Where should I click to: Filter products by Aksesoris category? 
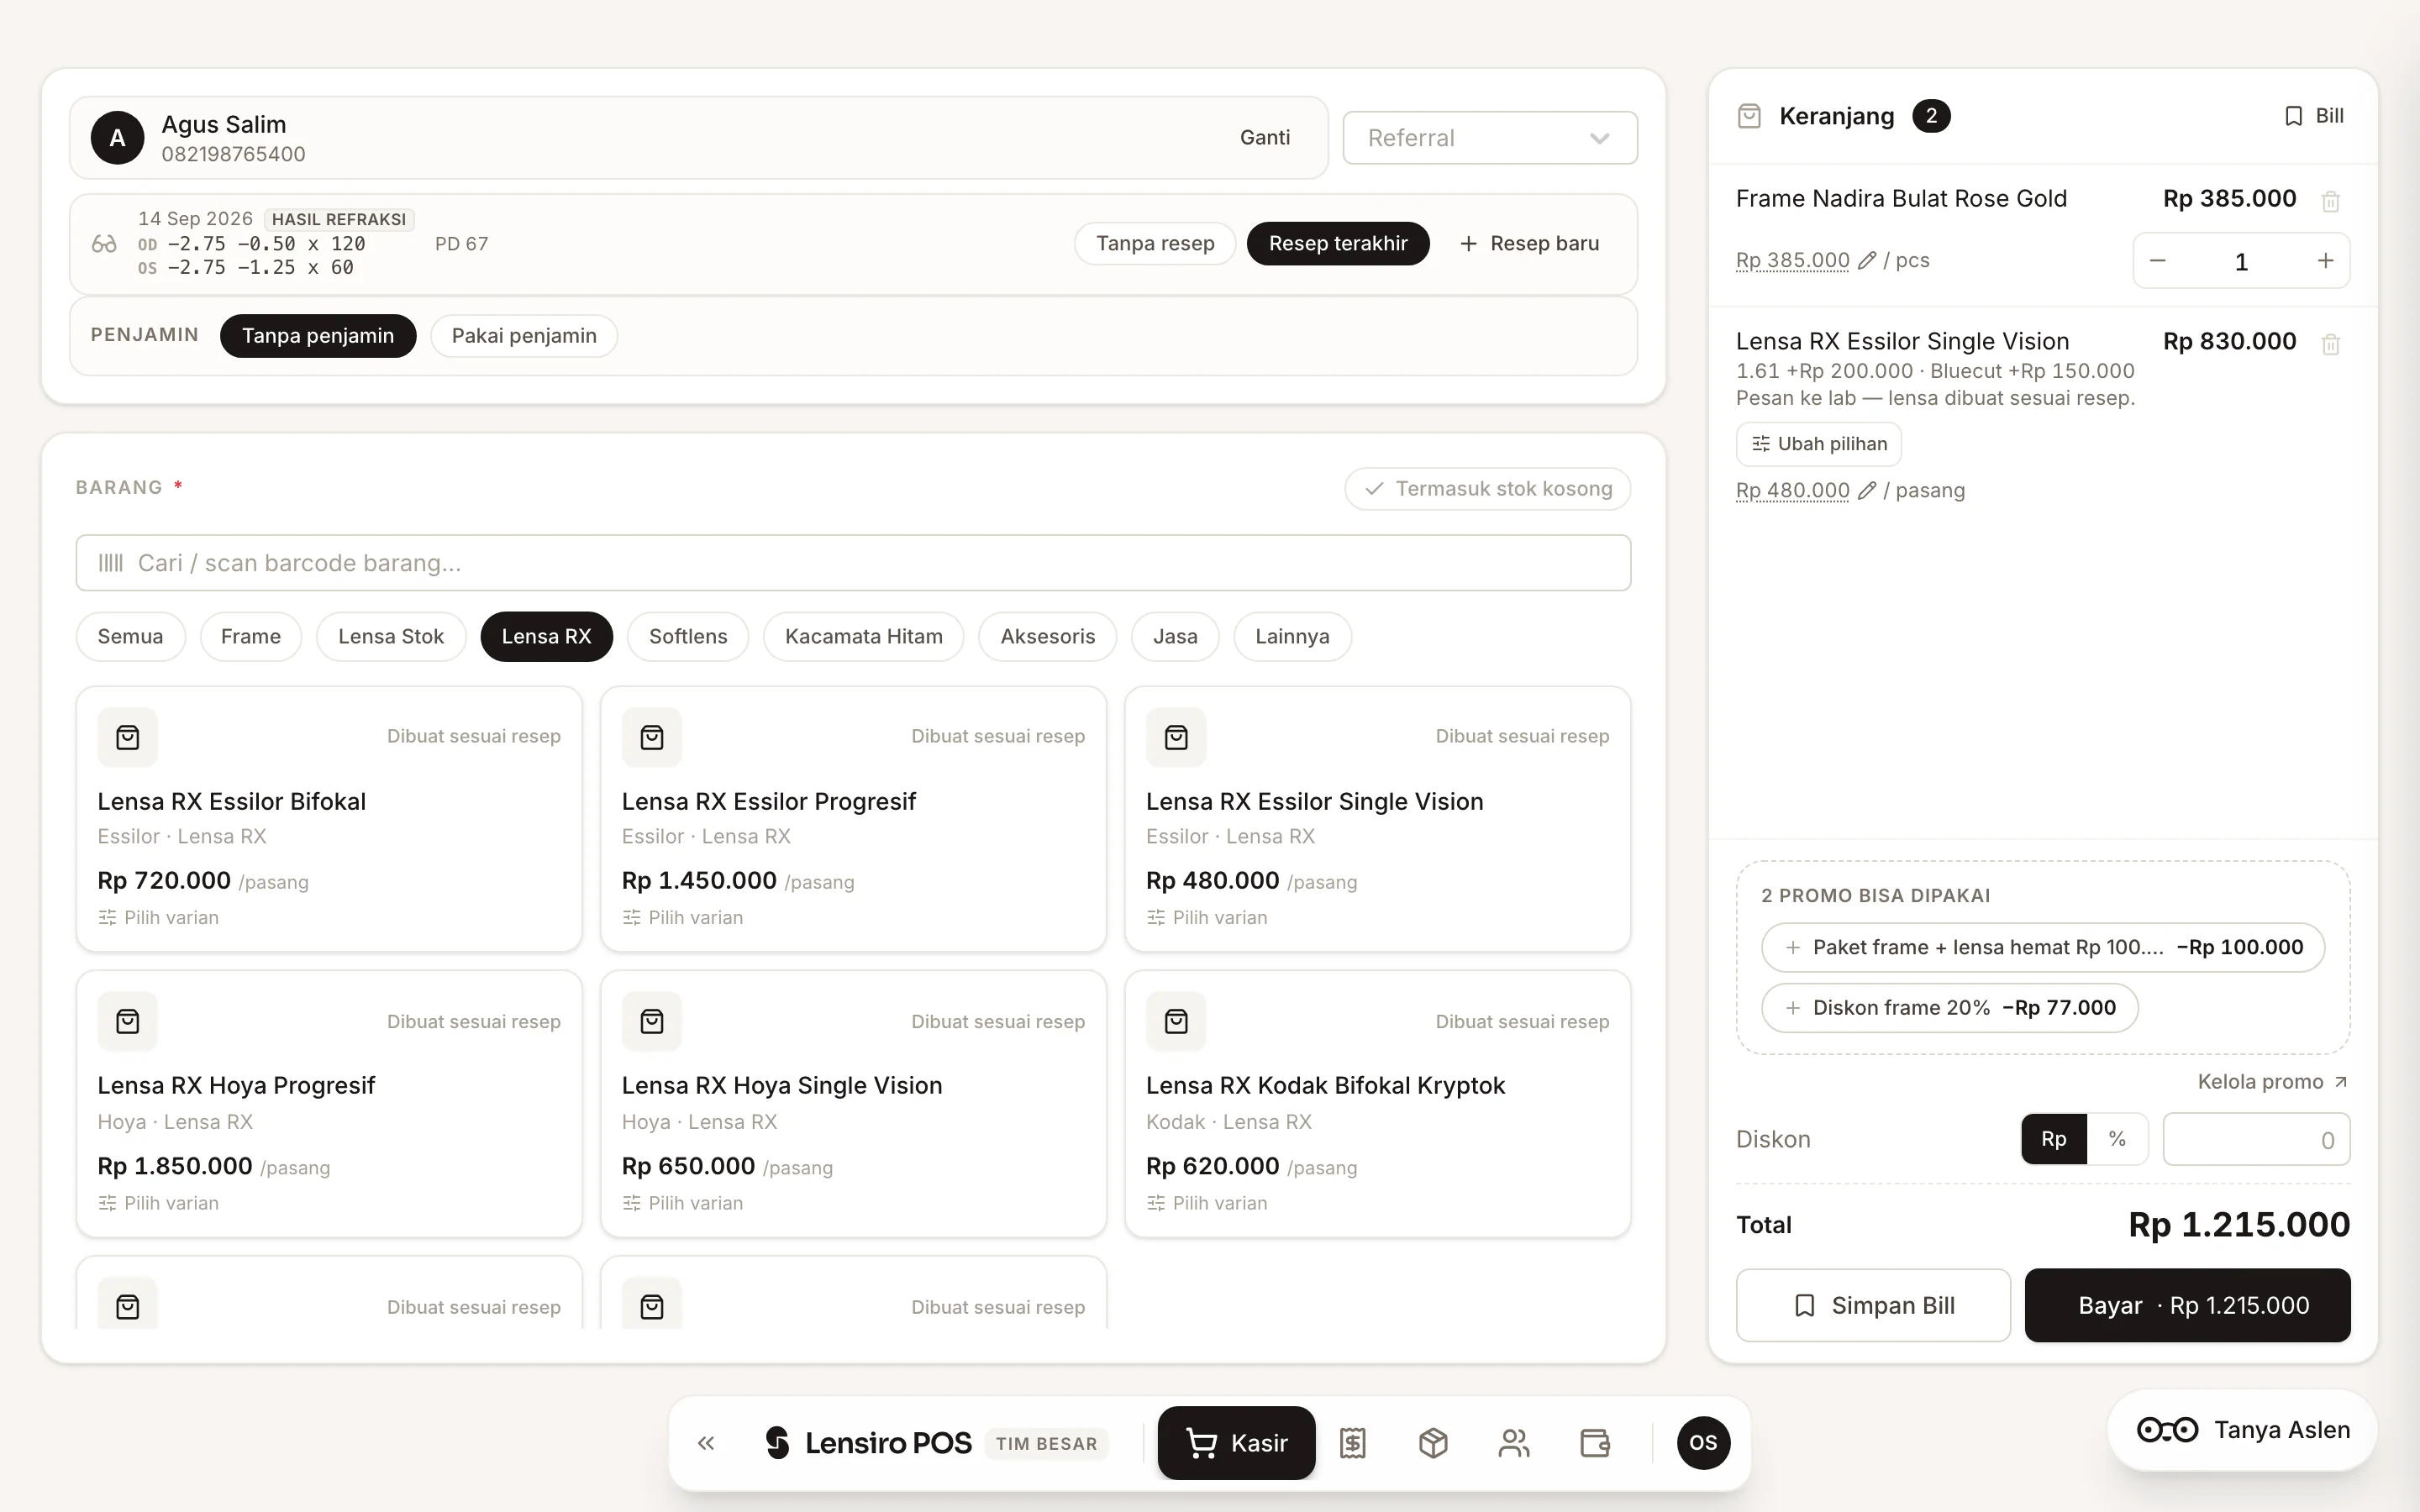click(x=1048, y=637)
